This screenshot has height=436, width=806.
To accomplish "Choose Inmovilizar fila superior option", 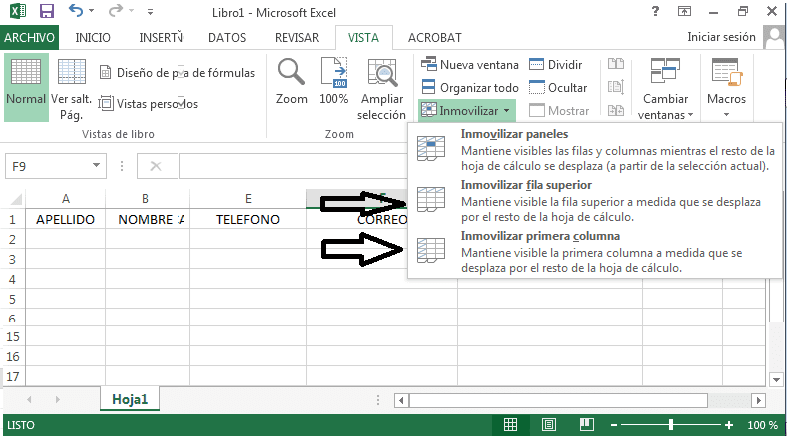I will pos(595,201).
